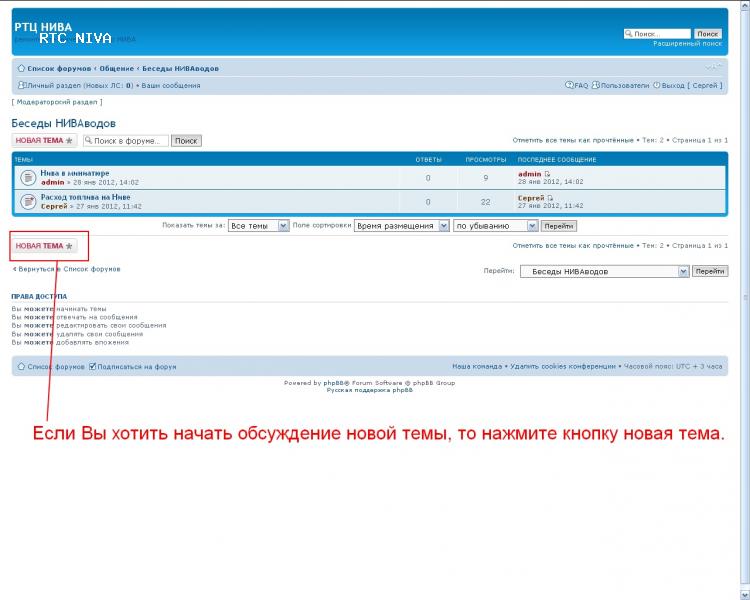Click the bottom НОВАЯ ТЕМА button
Viewport: 750px width, 600px height.
coord(44,246)
